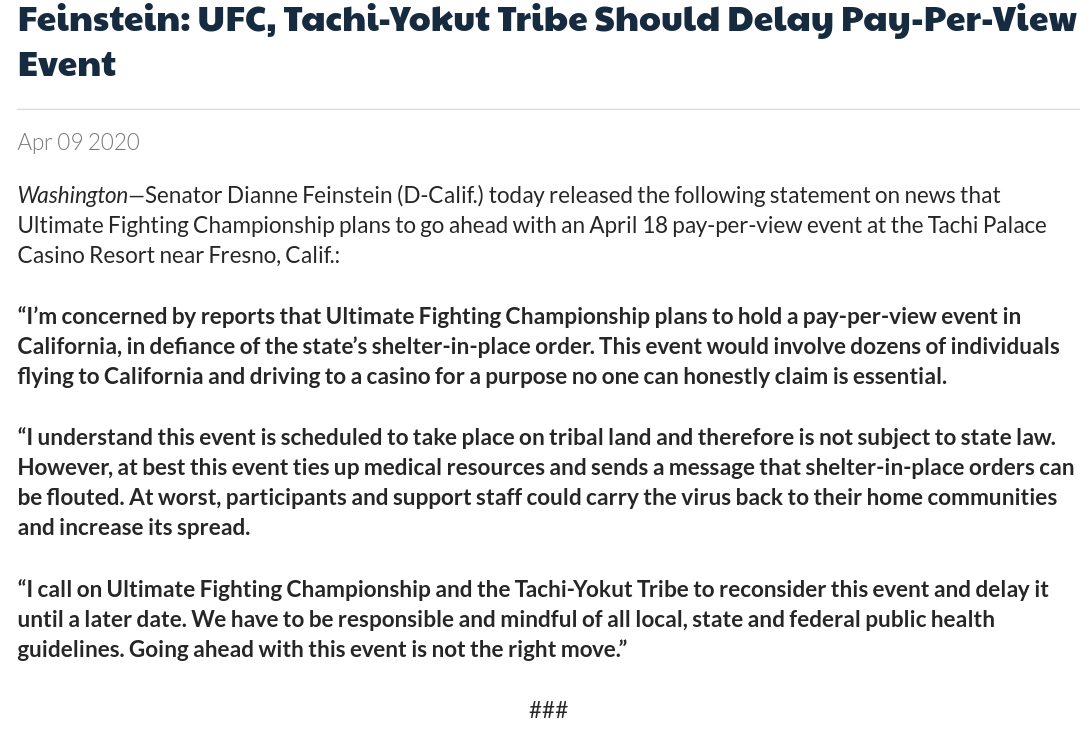Click the paragraph starting "I understand this event"

pyautogui.click(x=546, y=482)
